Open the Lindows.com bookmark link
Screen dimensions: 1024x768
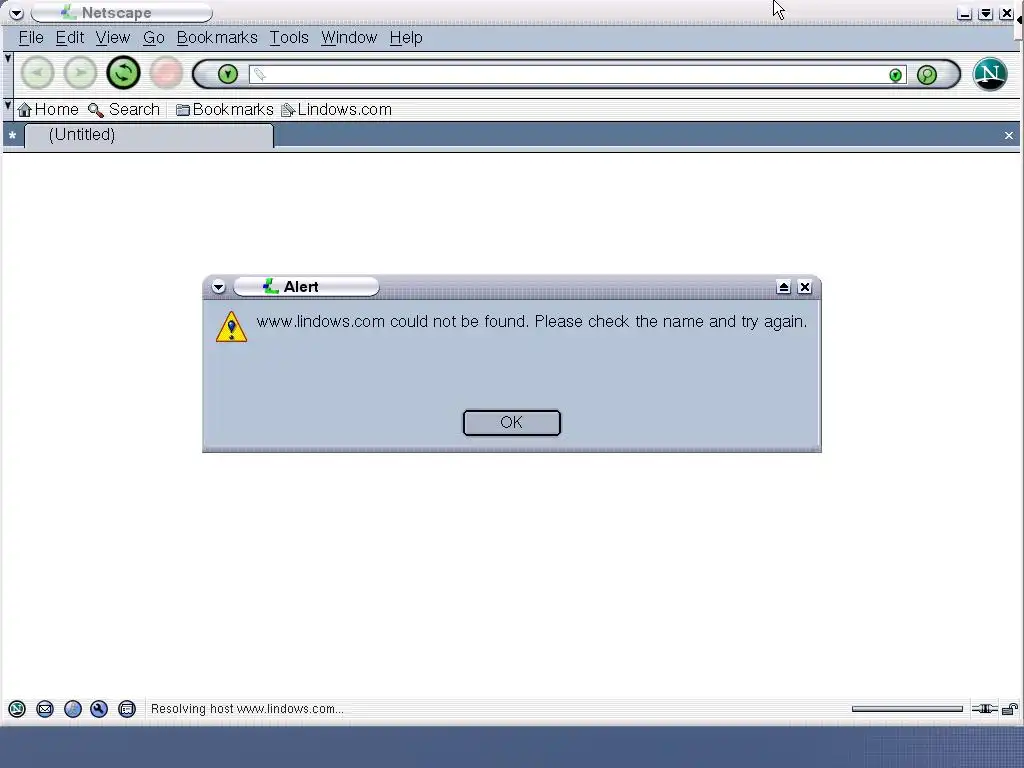[336, 110]
